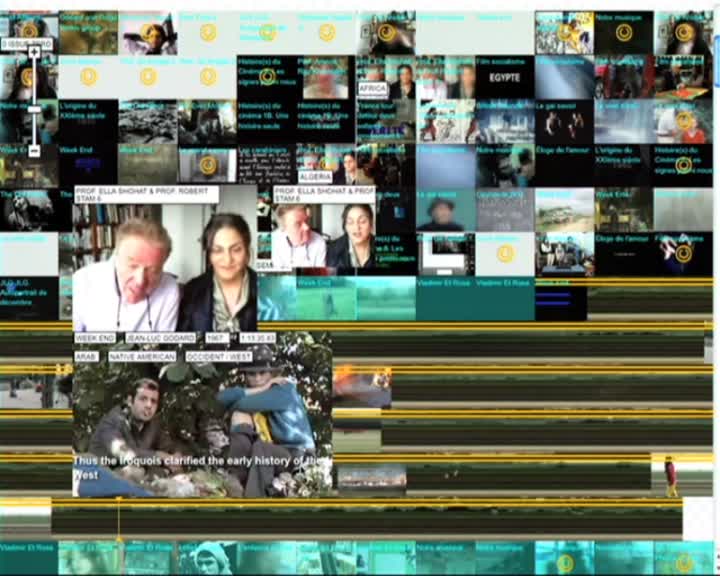Click the WEEK END title tag
Image resolution: width=720 pixels, height=576 pixels.
coord(93,338)
